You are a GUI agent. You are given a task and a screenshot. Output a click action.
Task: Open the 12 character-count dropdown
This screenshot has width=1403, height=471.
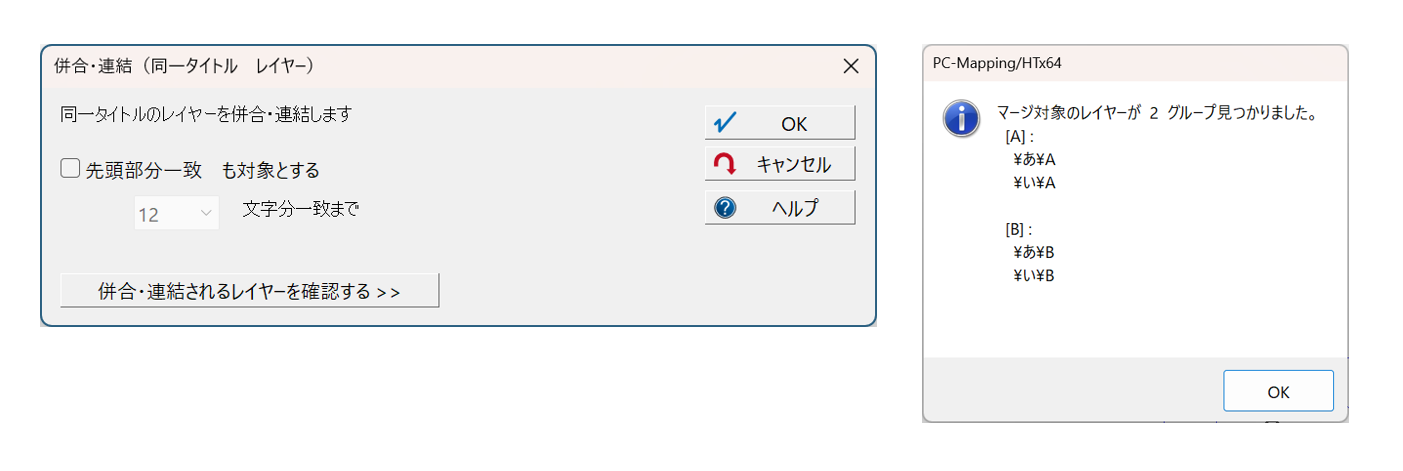[x=177, y=213]
